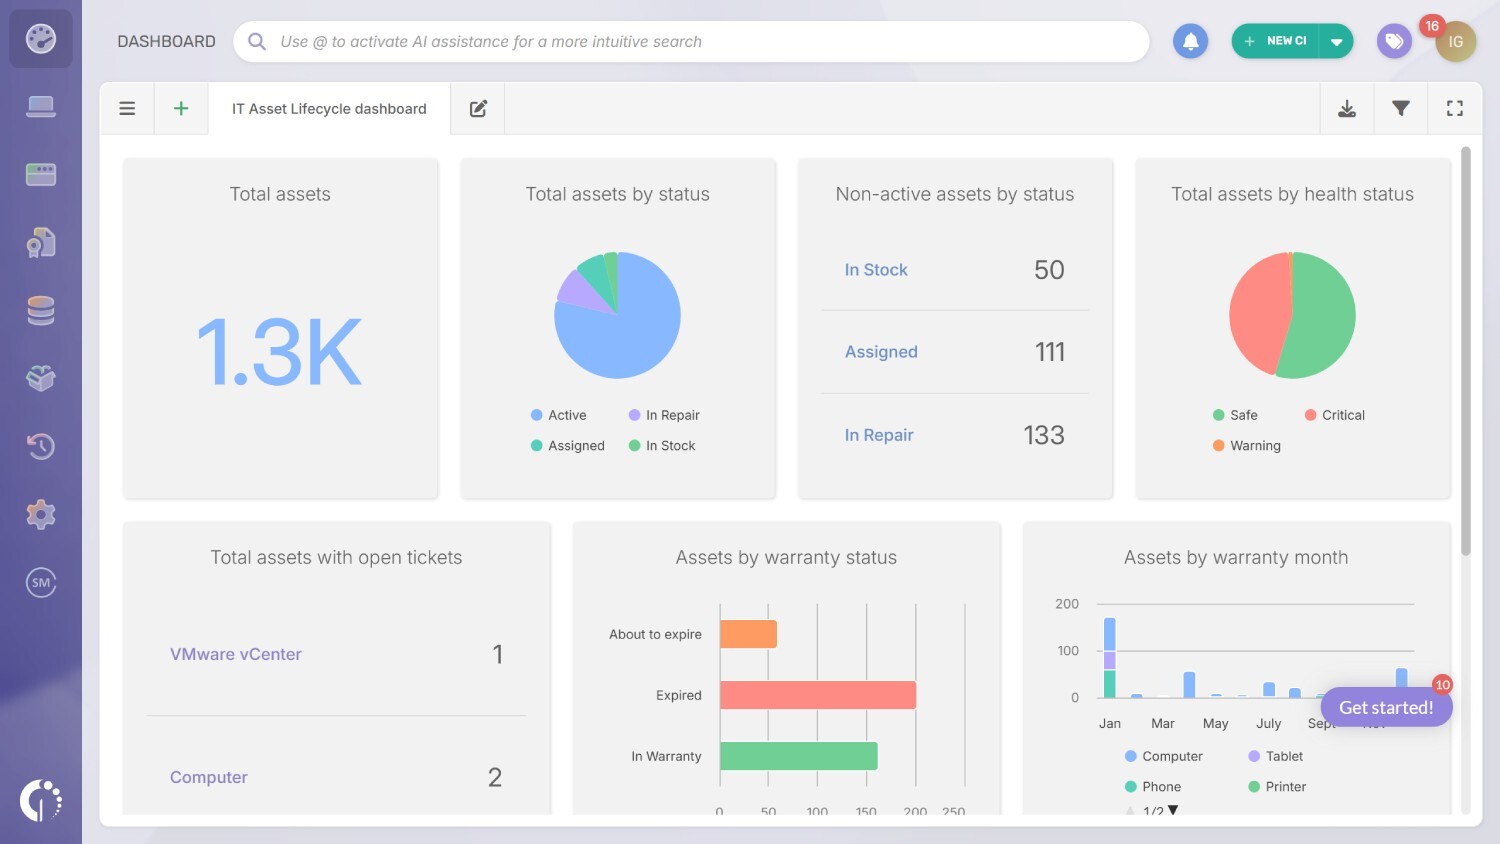Viewport: 1500px width, 844px height.
Task: Toggle the Active series in status pie legend
Action: click(x=558, y=414)
